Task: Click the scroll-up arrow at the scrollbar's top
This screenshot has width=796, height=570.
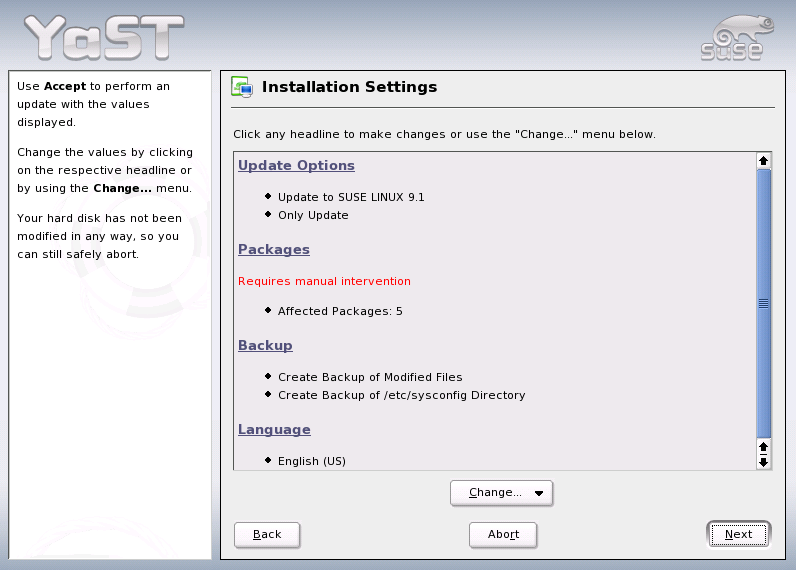Action: pyautogui.click(x=764, y=160)
